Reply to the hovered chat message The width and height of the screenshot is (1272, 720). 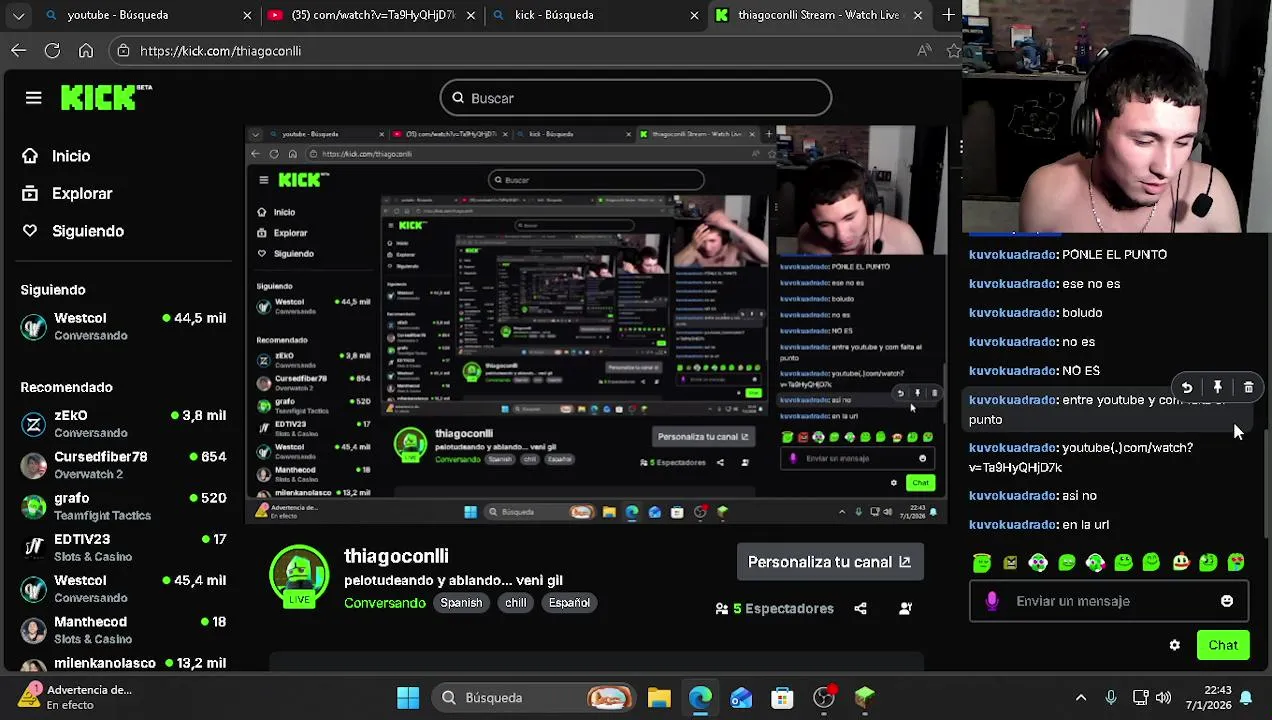click(x=1187, y=388)
